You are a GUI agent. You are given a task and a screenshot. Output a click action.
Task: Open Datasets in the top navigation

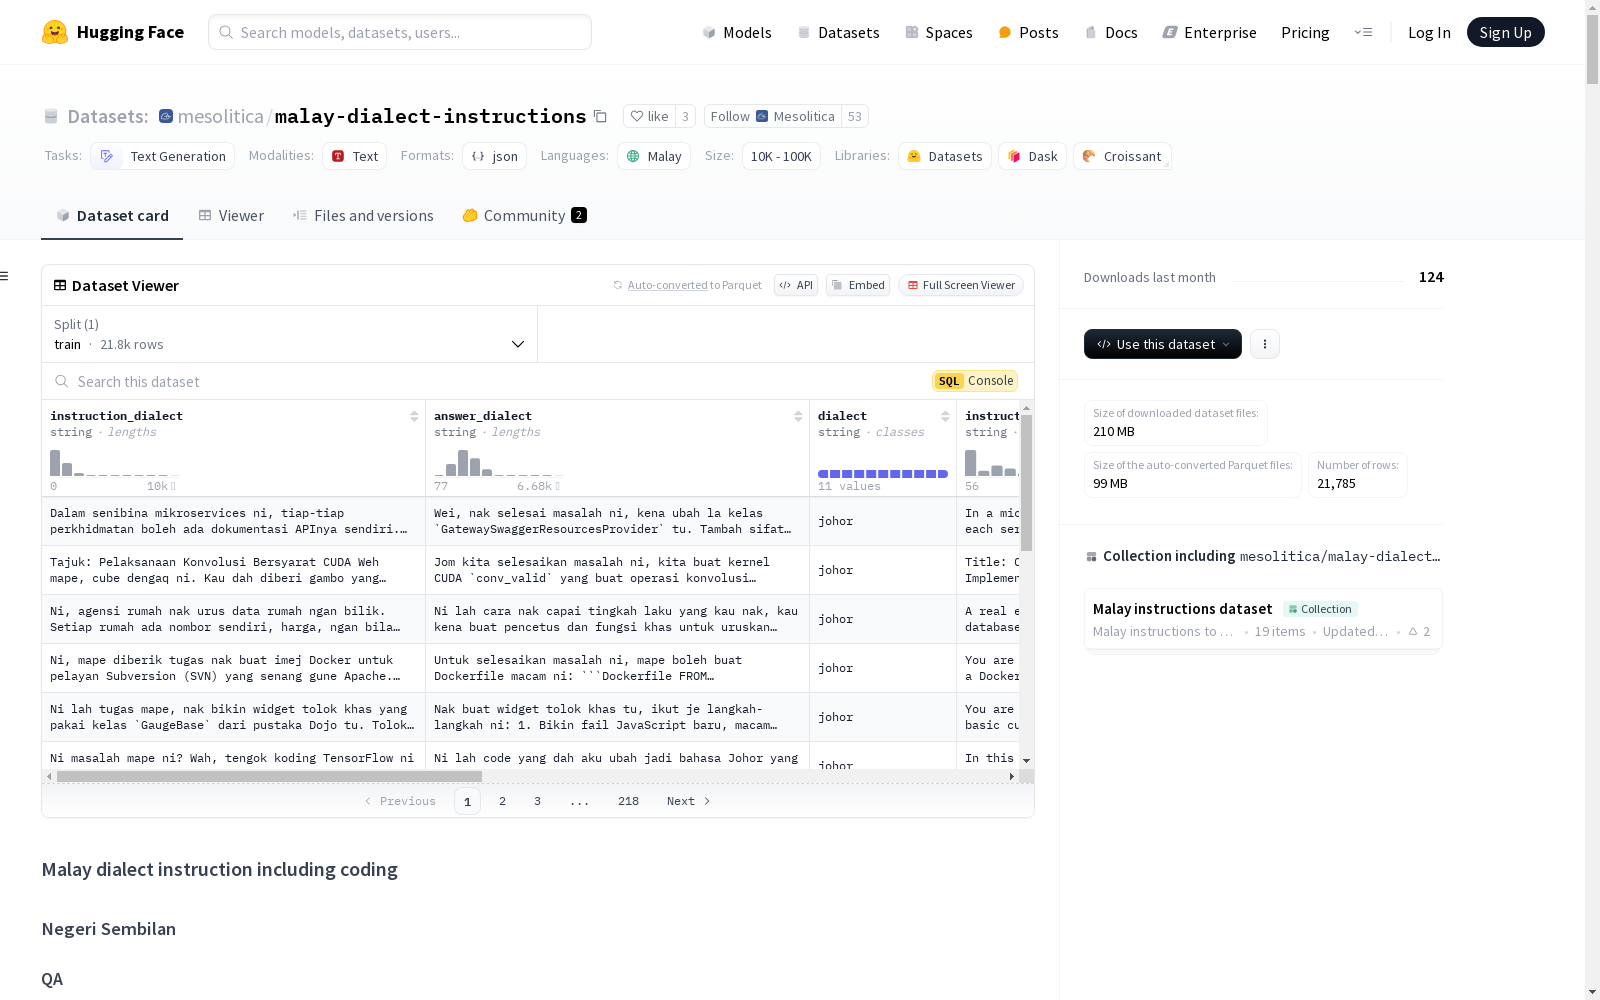[838, 32]
